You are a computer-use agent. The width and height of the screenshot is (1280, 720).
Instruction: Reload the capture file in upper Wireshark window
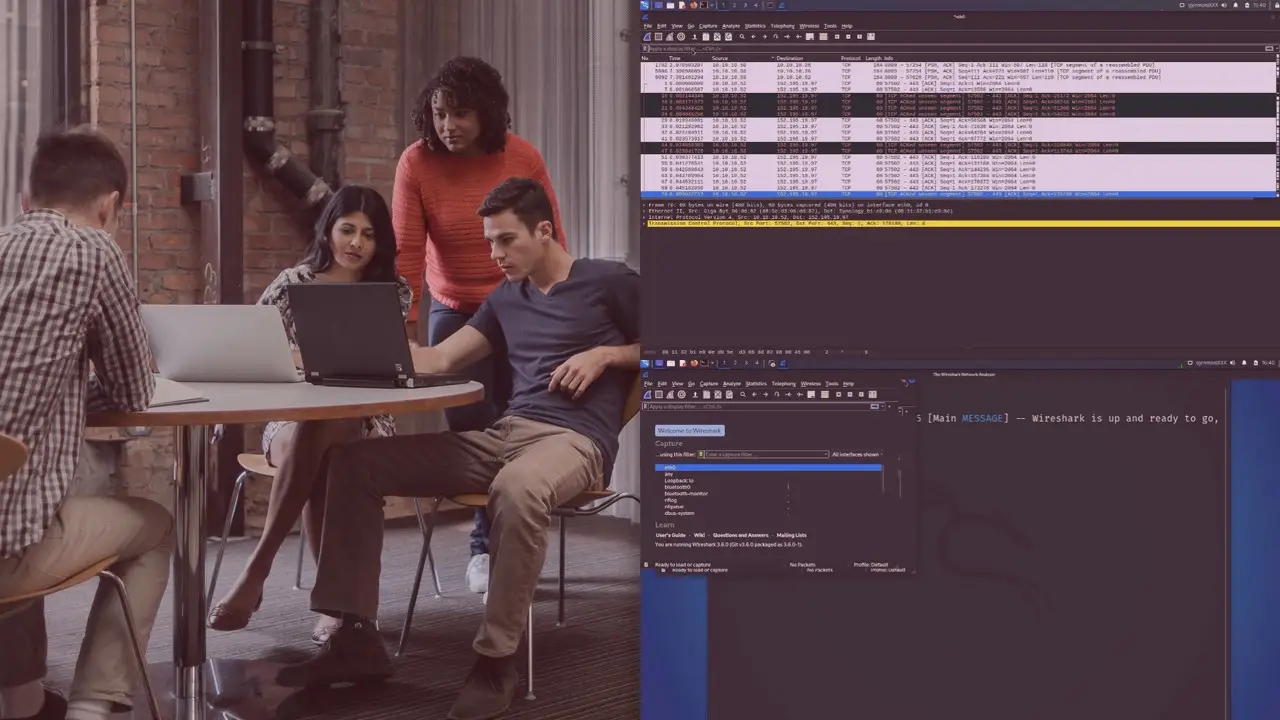coord(727,37)
